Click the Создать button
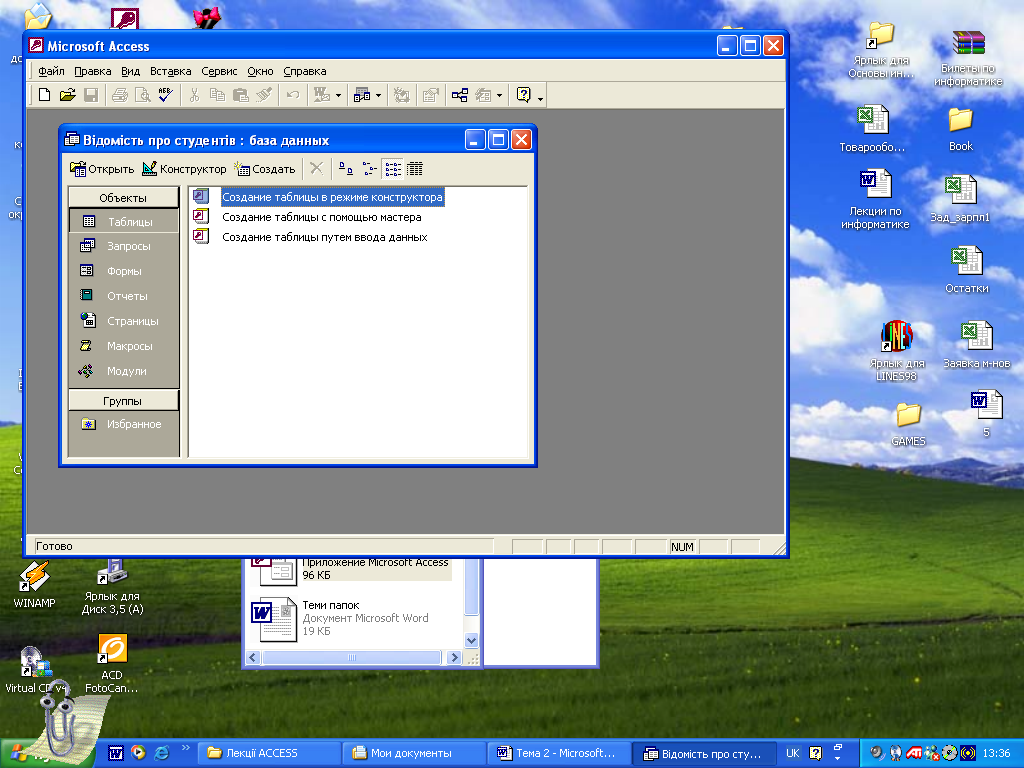This screenshot has height=768, width=1024. pos(265,169)
